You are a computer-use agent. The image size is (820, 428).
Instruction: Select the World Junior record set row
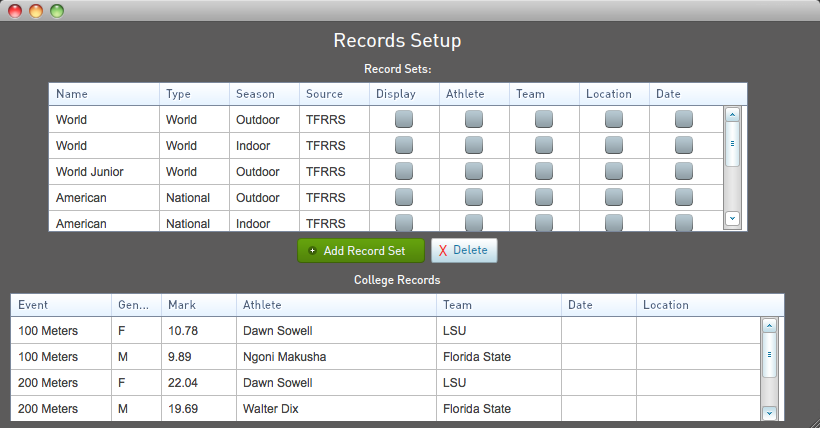tap(386, 172)
